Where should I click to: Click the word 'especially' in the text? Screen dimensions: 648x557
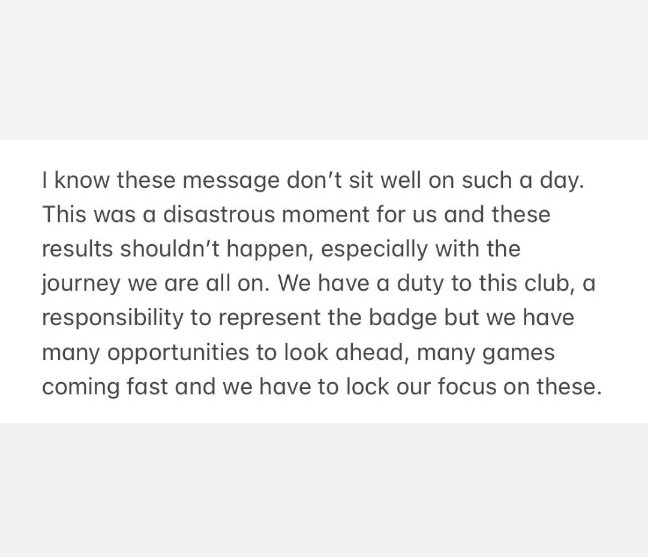pos(374,250)
